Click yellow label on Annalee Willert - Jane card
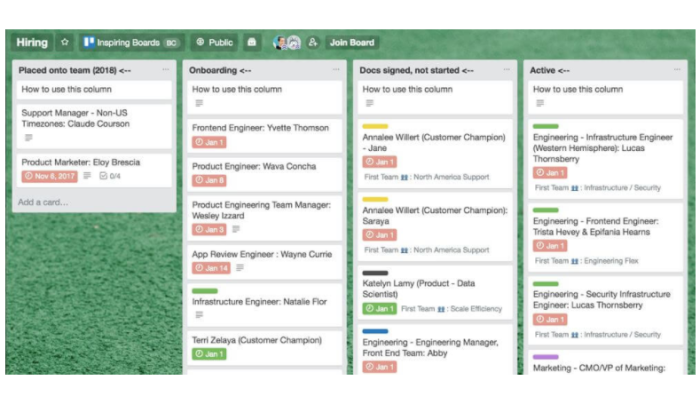 click(x=375, y=126)
